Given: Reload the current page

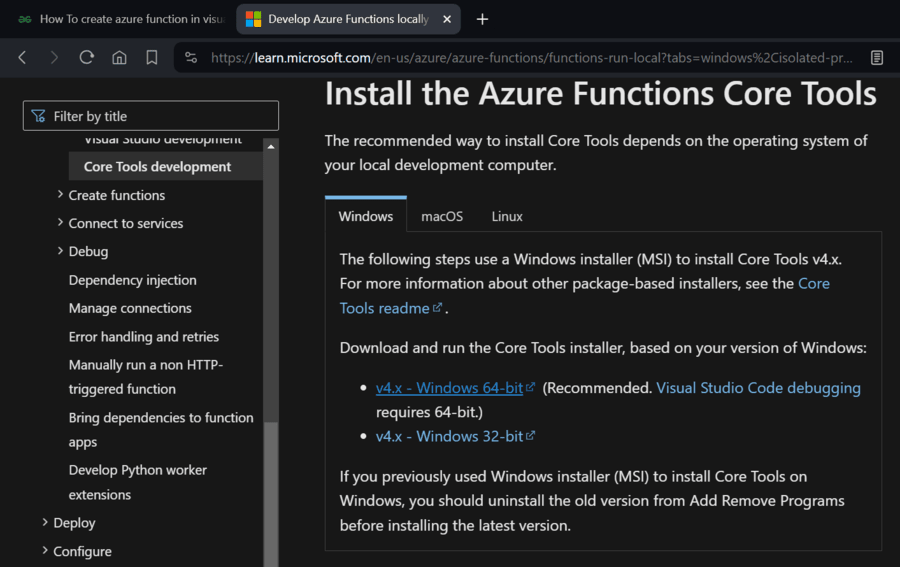Looking at the screenshot, I should point(87,58).
